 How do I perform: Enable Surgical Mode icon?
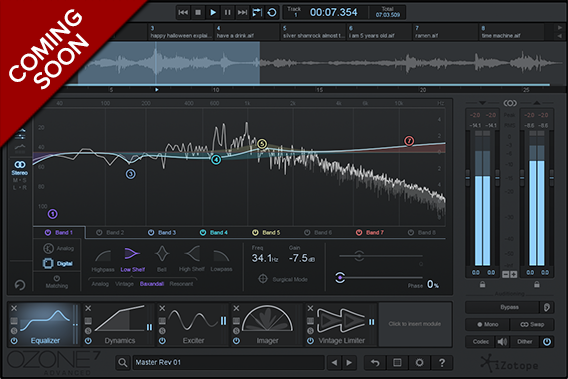coord(263,279)
